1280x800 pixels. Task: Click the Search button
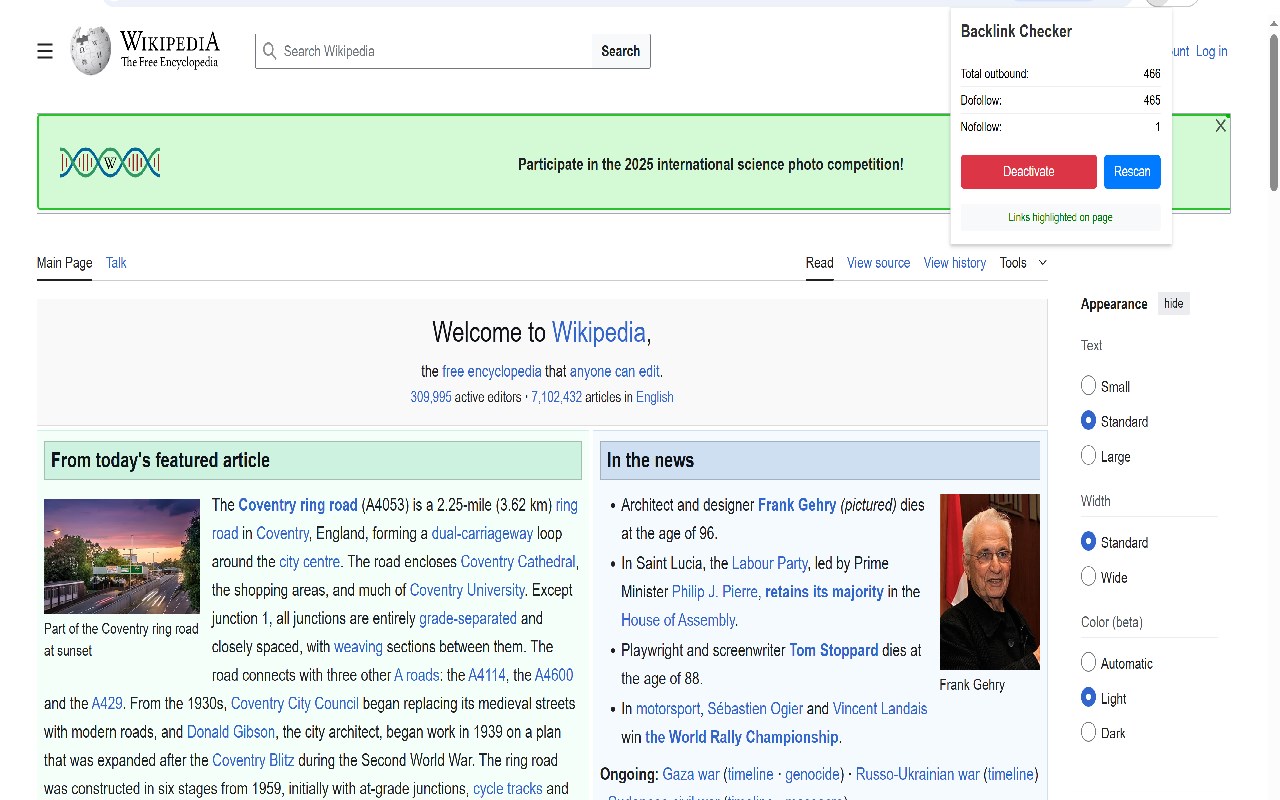pyautogui.click(x=620, y=51)
